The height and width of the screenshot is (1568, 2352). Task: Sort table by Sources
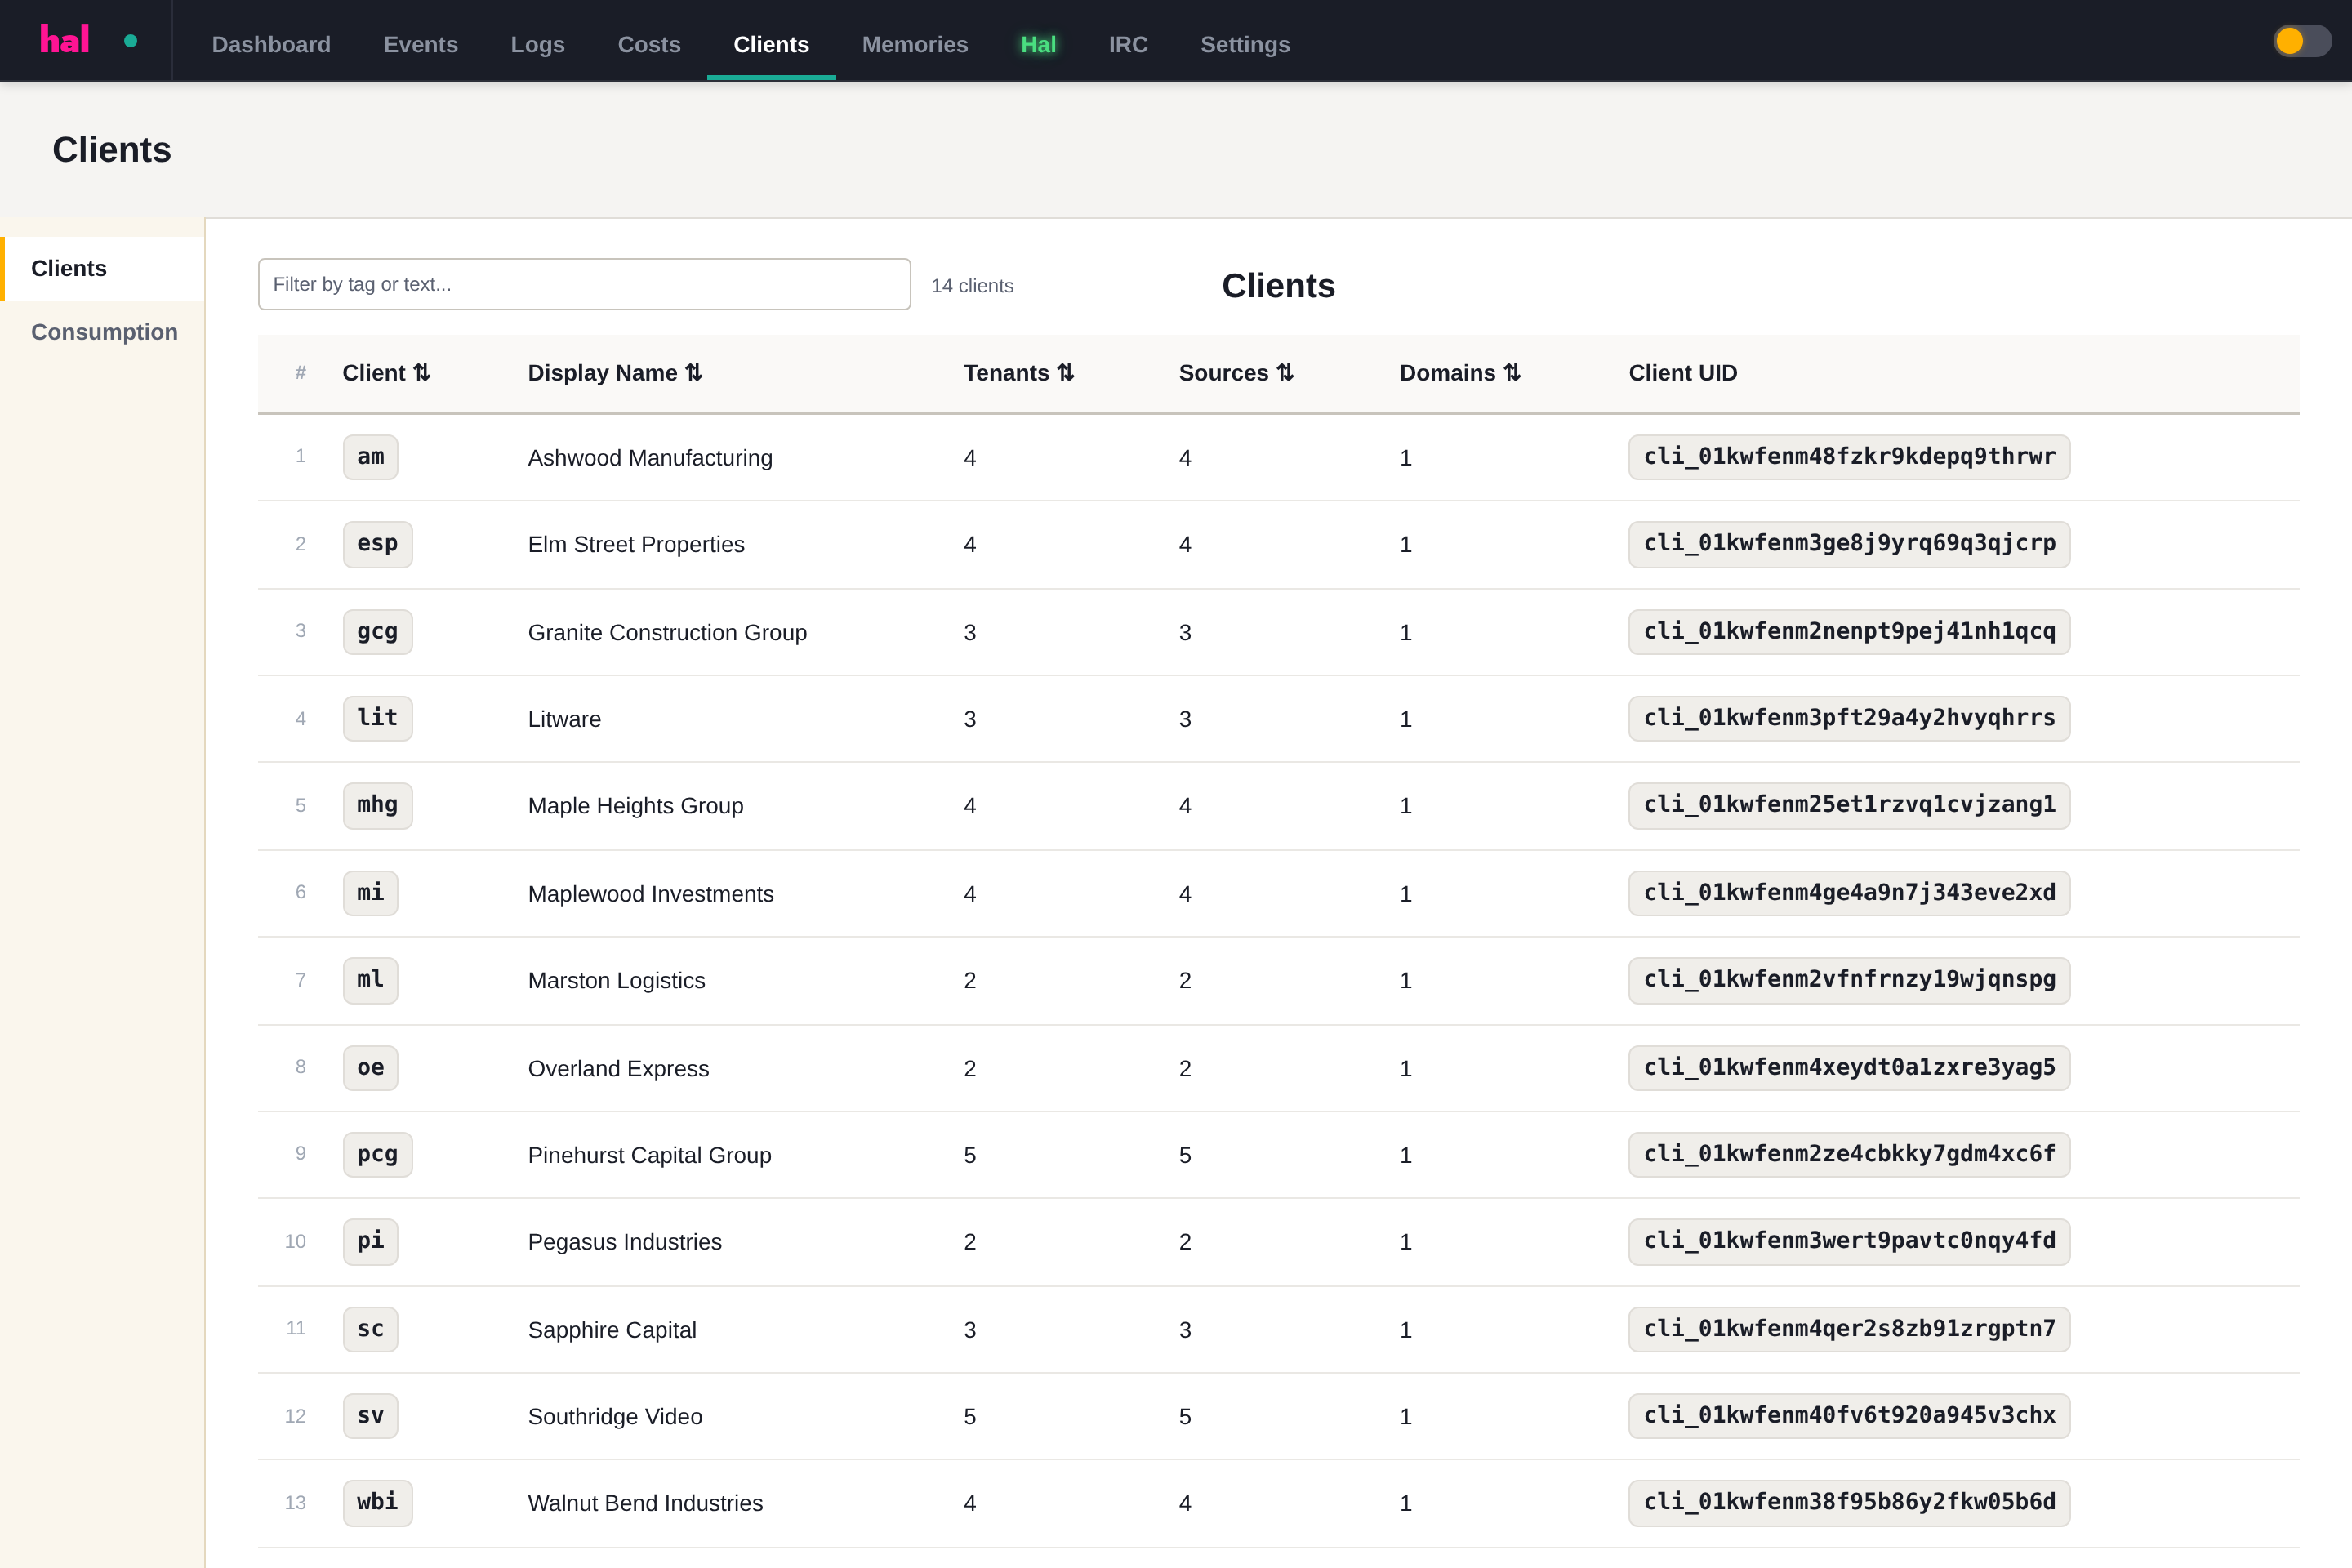(1236, 373)
